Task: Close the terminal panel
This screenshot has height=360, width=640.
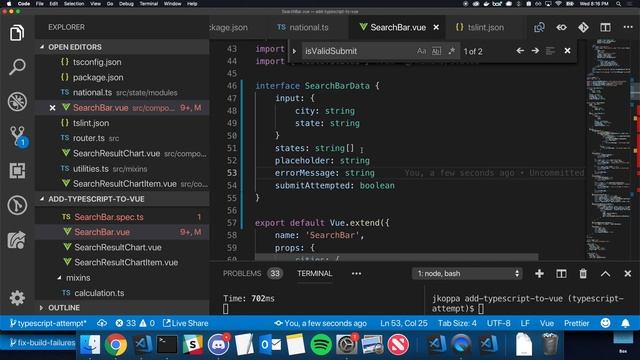Action: coord(628,273)
